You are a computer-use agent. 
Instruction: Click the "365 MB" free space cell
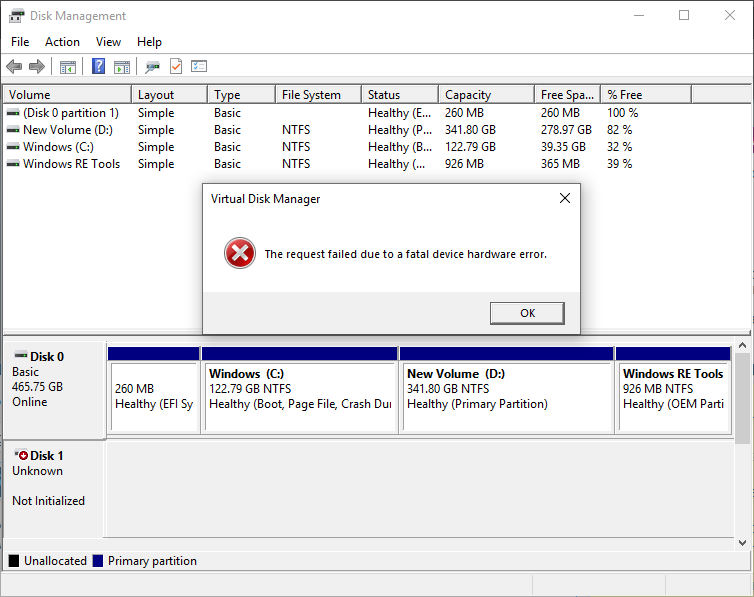coord(560,164)
